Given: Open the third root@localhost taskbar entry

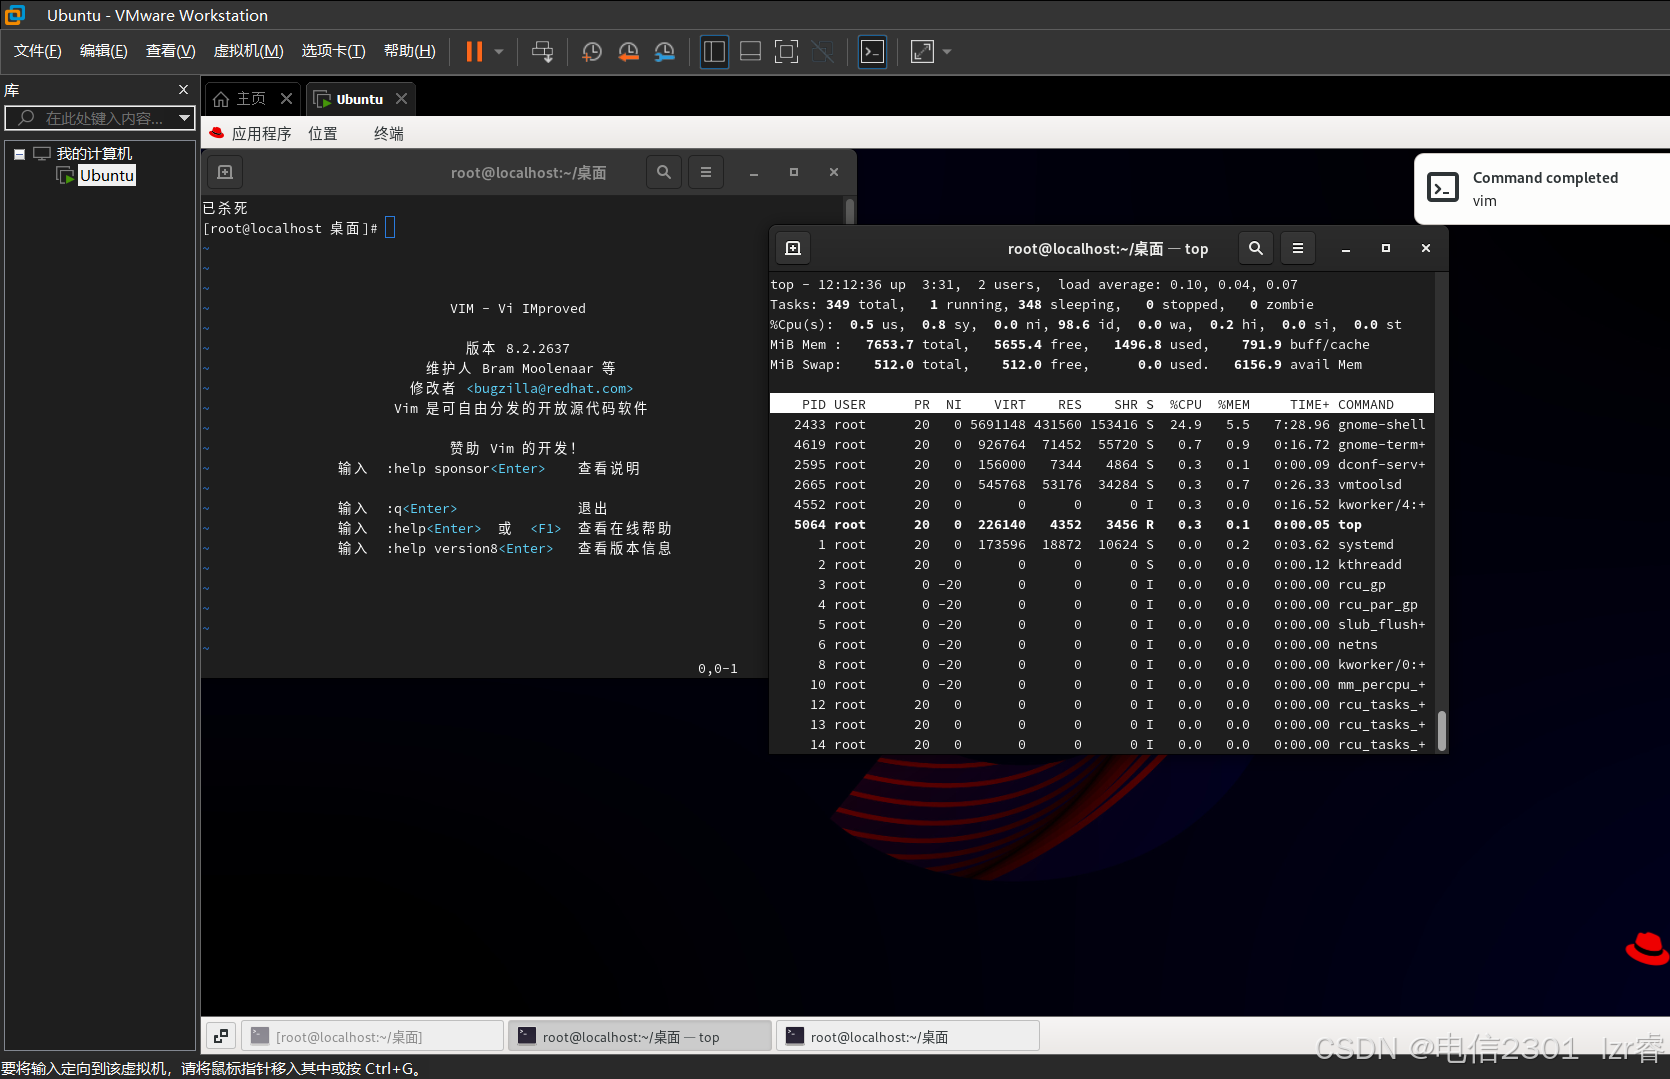Looking at the screenshot, I should (x=908, y=1036).
